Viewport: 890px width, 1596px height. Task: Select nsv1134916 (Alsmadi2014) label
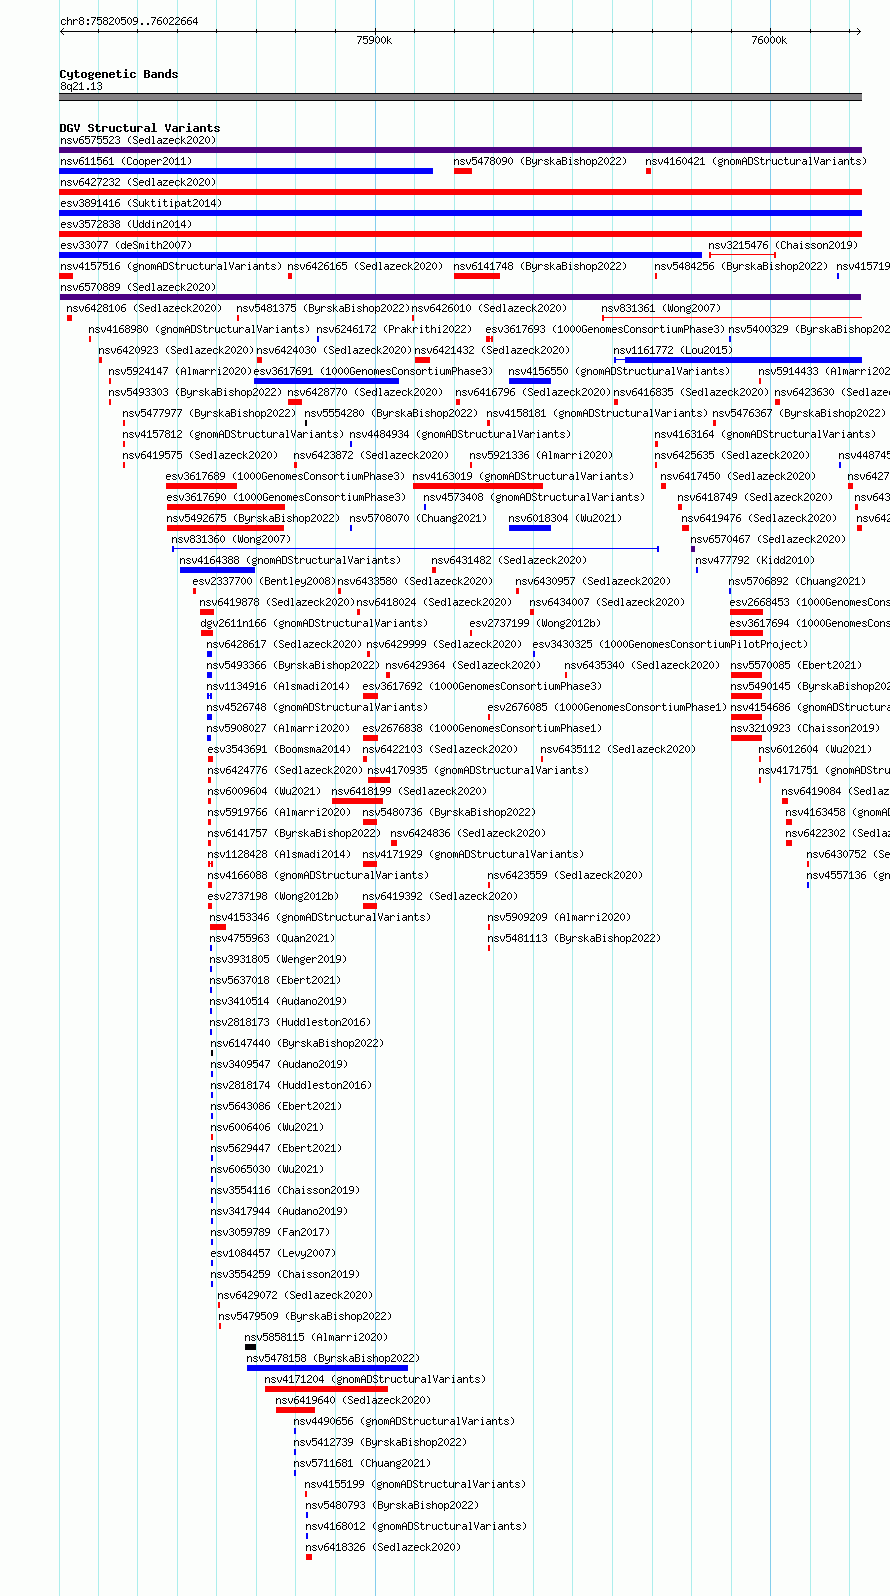pyautogui.click(x=278, y=686)
